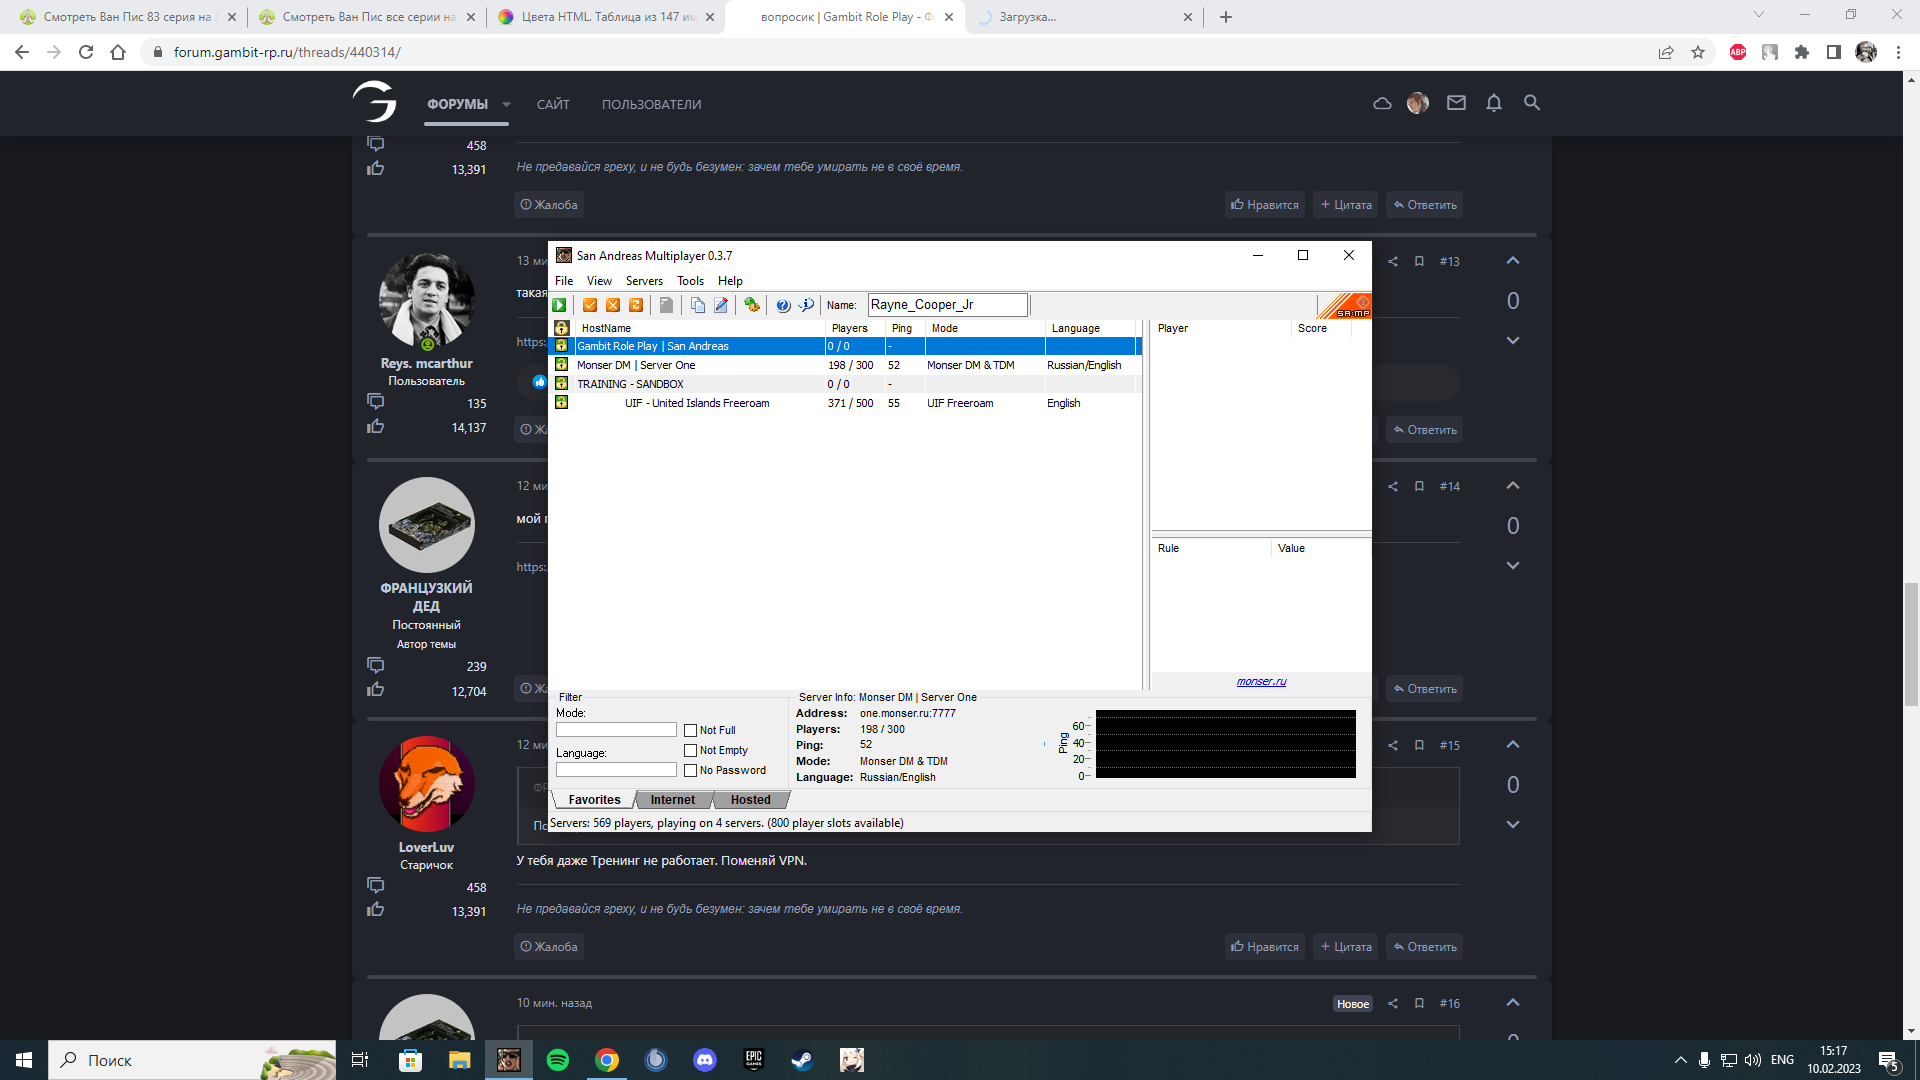Viewport: 1920px width, 1080px height.
Task: Enable the Not Empty filter checkbox
Action: [690, 751]
